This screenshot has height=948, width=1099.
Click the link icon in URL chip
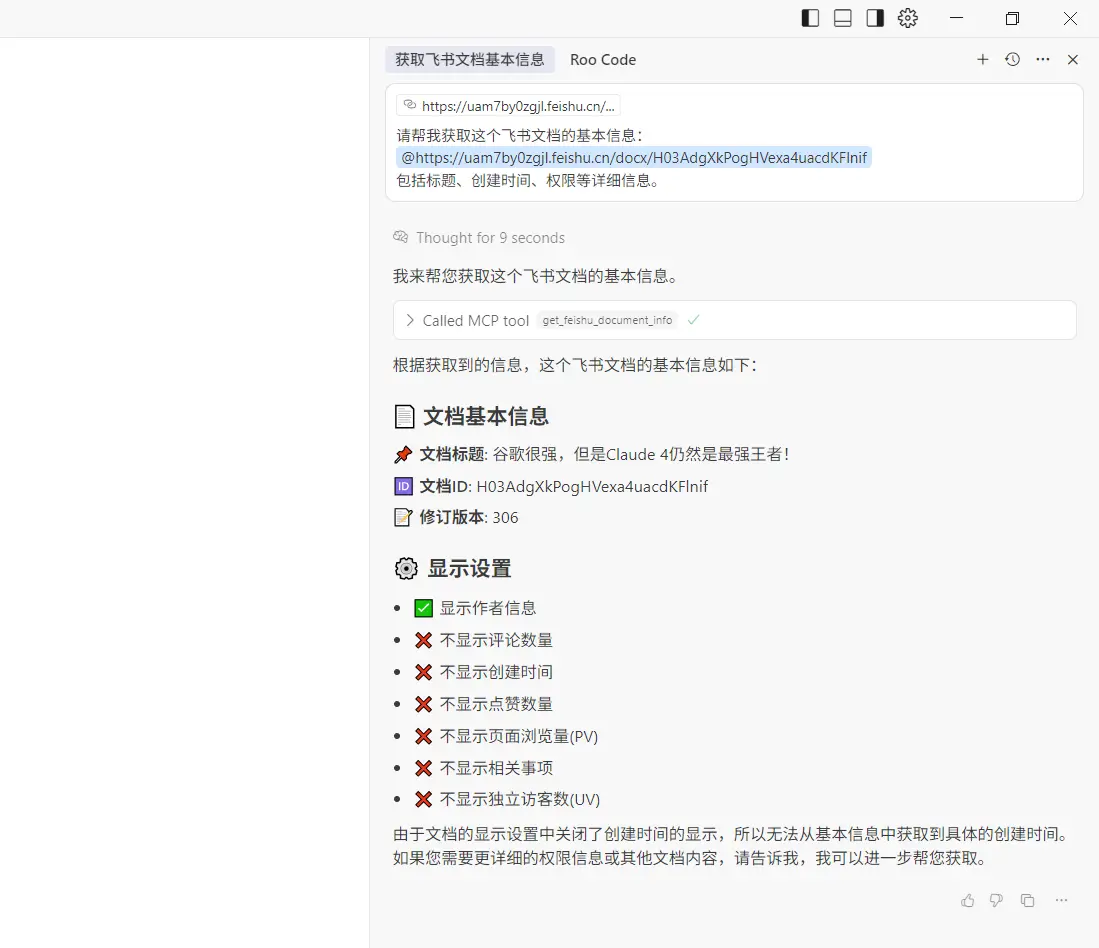coord(410,105)
